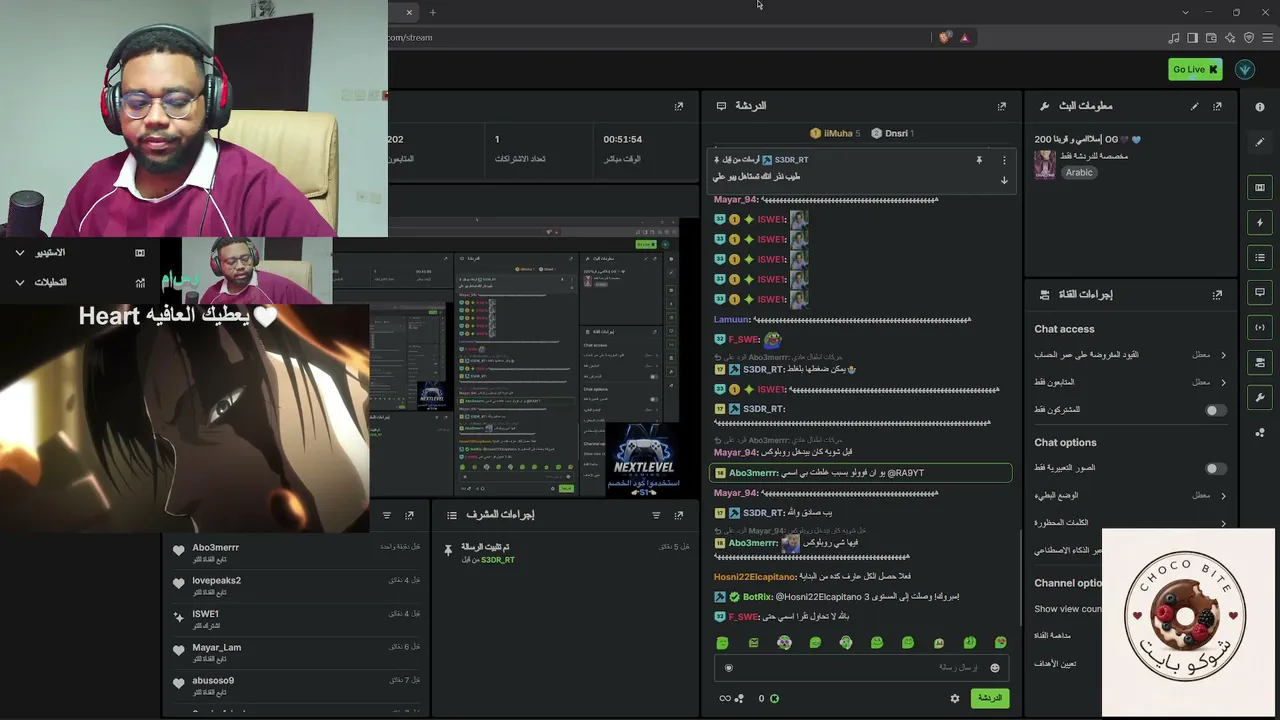
Task: Click the stream info edit pencil
Action: [1194, 106]
